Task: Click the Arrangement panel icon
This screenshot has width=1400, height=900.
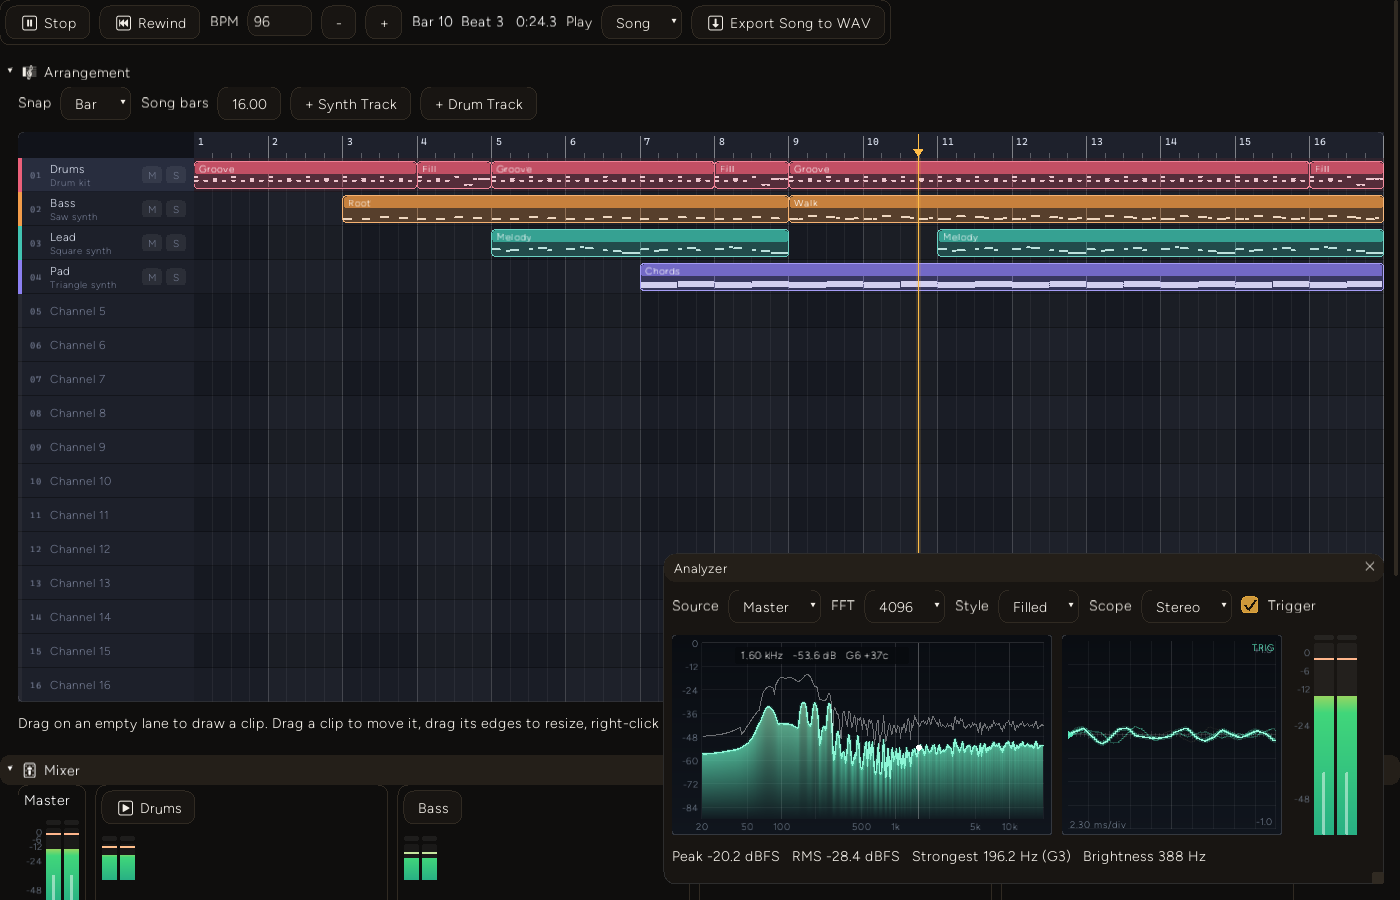Action: click(29, 72)
